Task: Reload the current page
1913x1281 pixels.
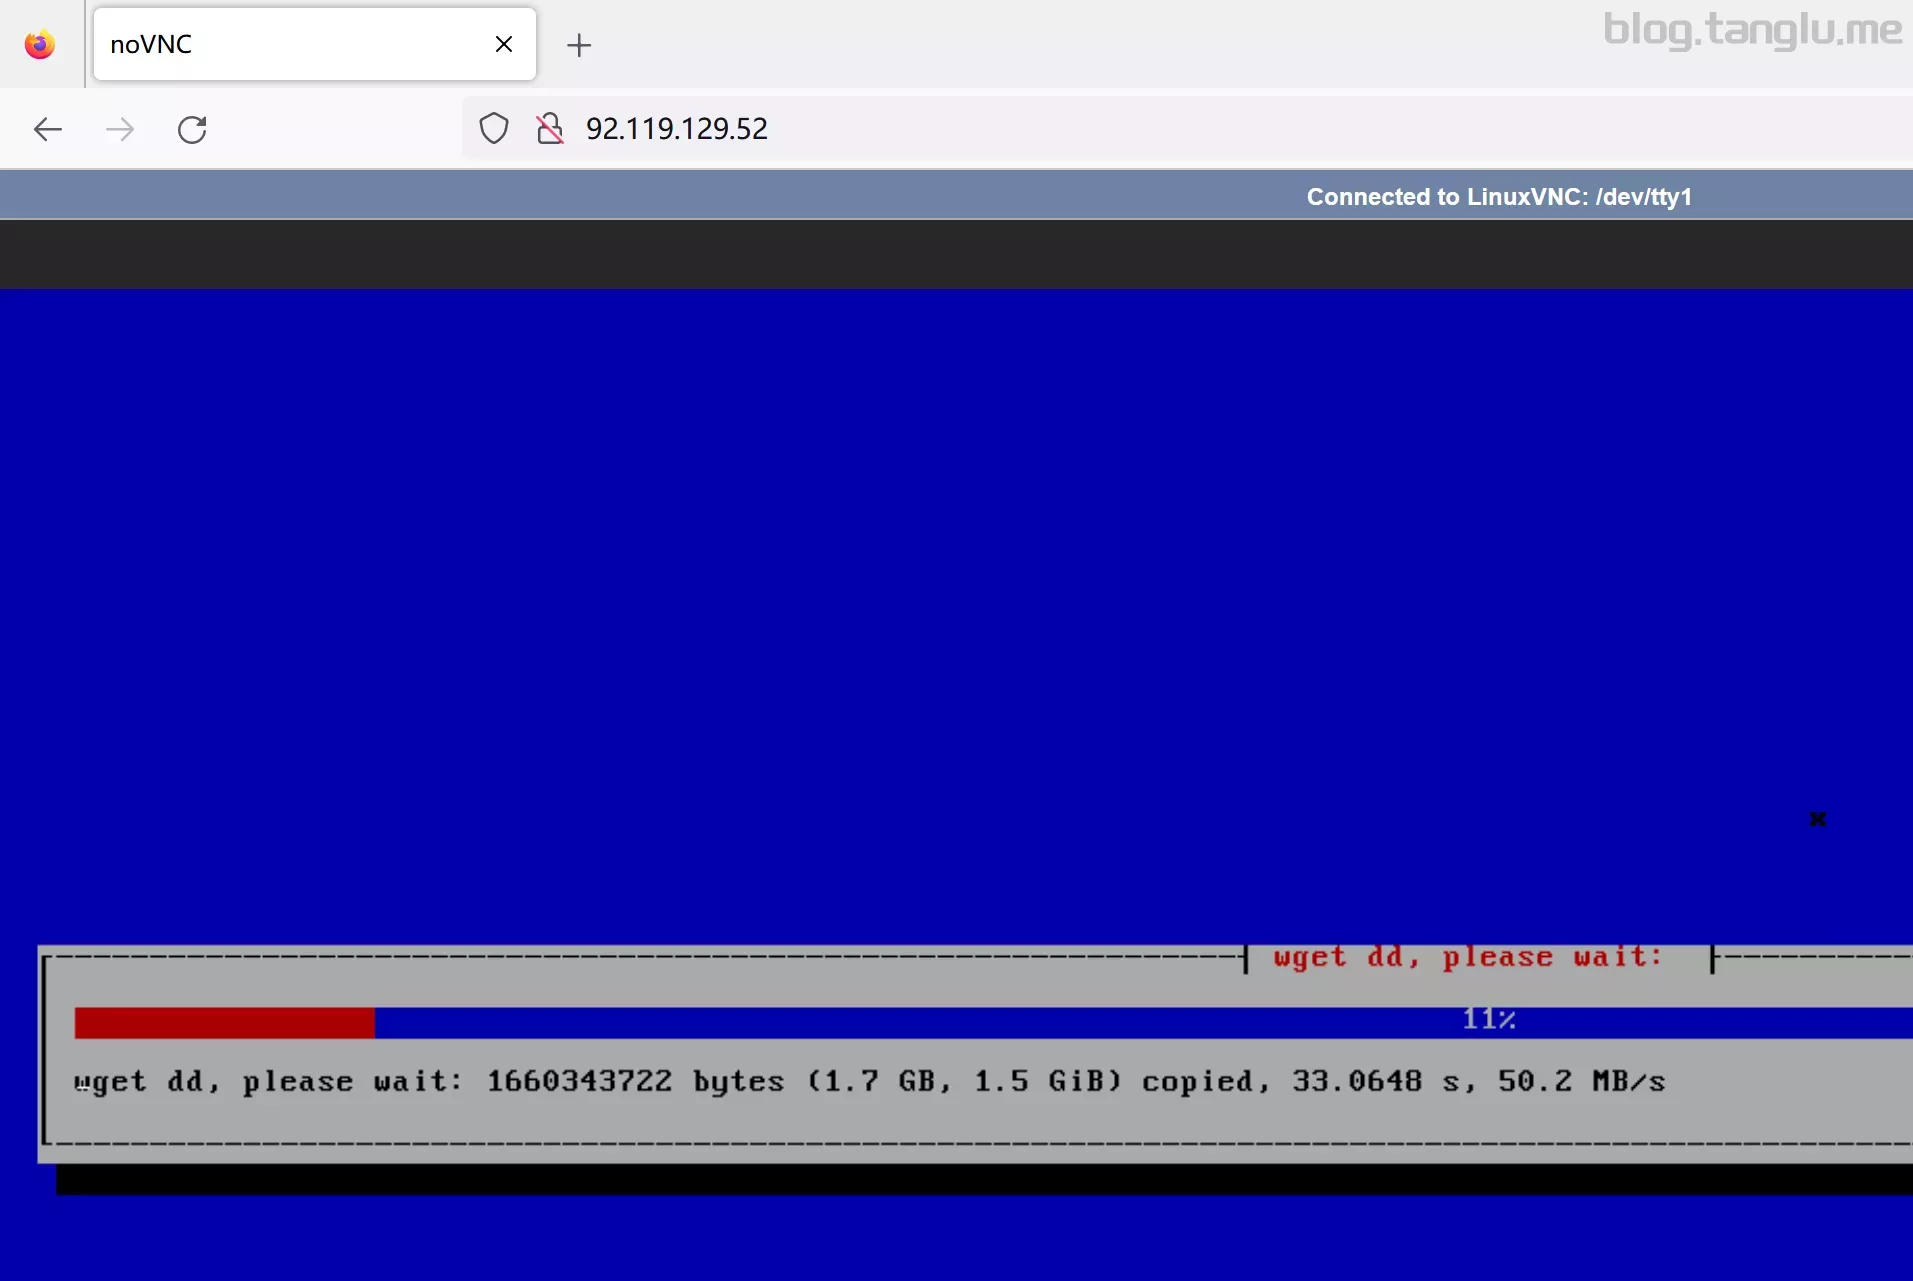Action: point(192,129)
